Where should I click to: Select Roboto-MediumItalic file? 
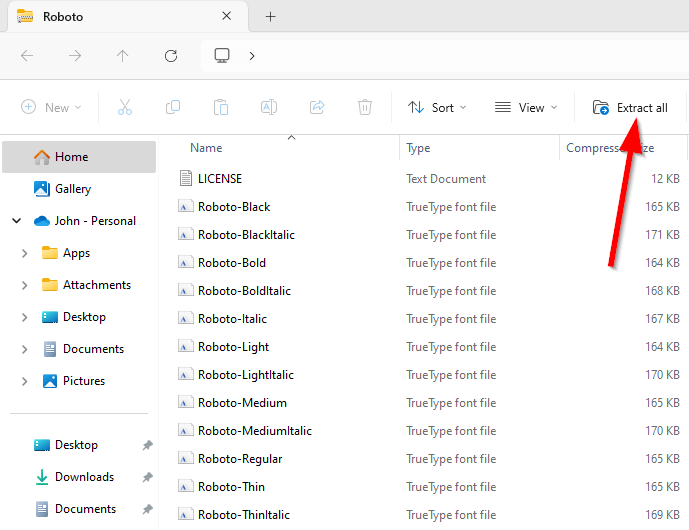pyautogui.click(x=255, y=431)
